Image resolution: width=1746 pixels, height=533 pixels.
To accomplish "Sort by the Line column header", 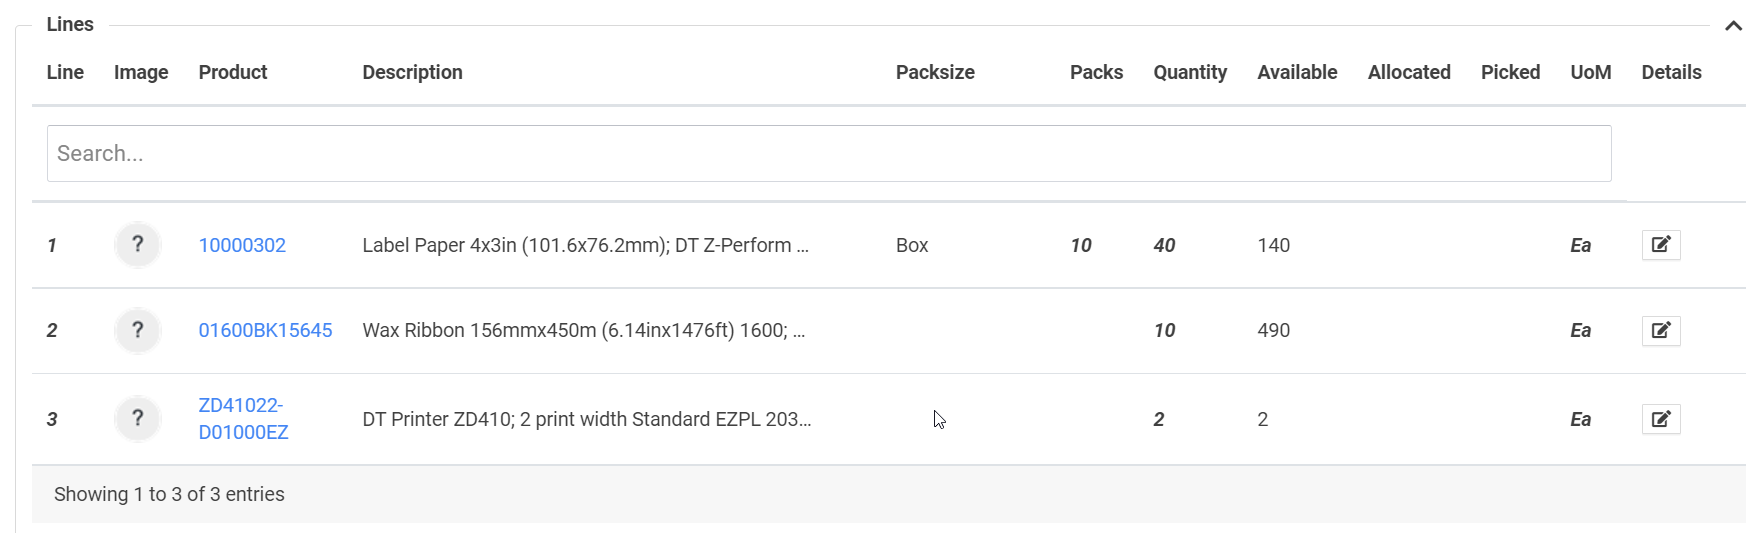I will pos(65,72).
